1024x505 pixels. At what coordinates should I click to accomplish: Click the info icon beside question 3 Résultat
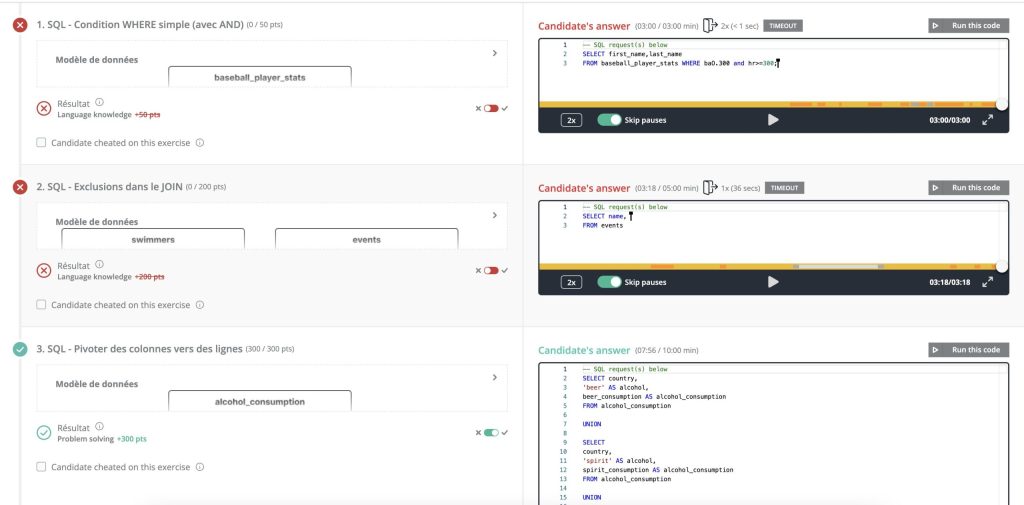(99, 427)
